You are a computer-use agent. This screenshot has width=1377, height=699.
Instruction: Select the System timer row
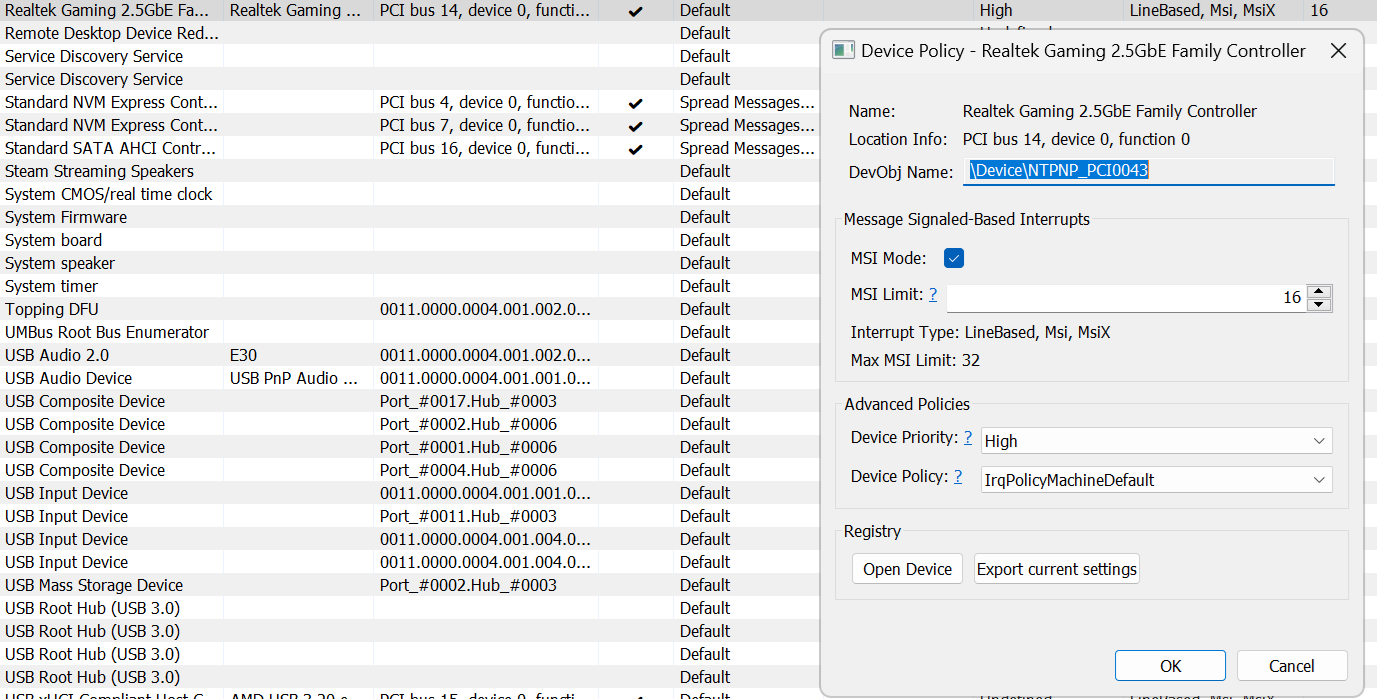pos(410,286)
